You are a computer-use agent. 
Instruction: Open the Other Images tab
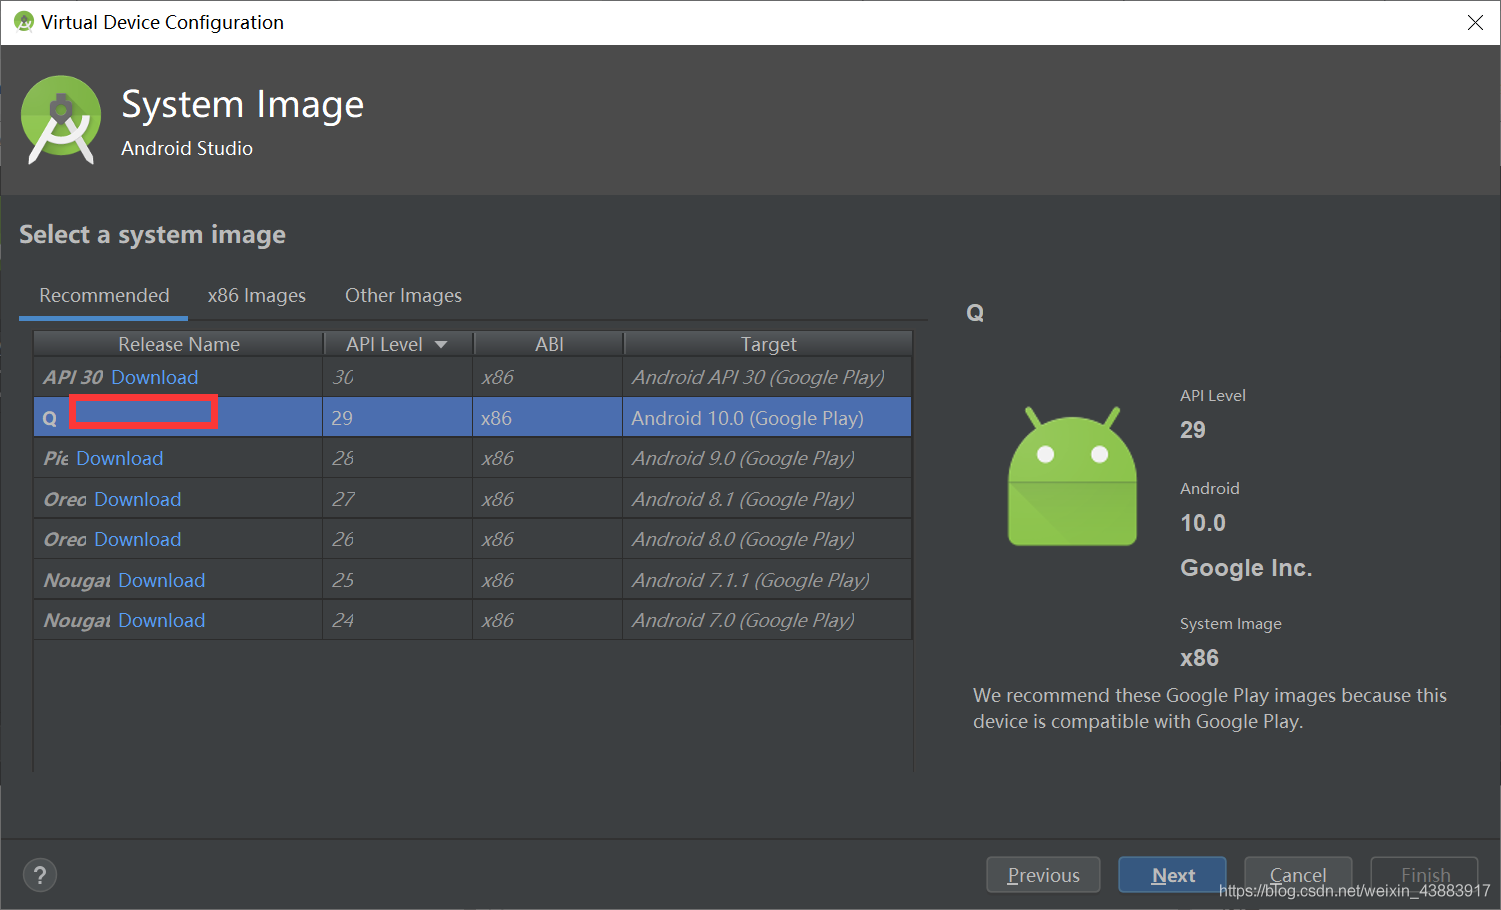403,296
